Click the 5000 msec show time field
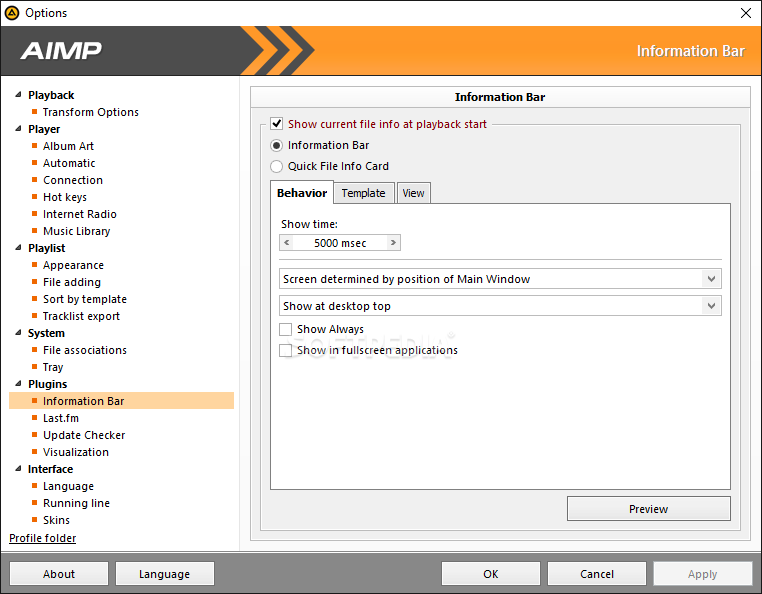The height and width of the screenshot is (594, 762). pos(340,243)
